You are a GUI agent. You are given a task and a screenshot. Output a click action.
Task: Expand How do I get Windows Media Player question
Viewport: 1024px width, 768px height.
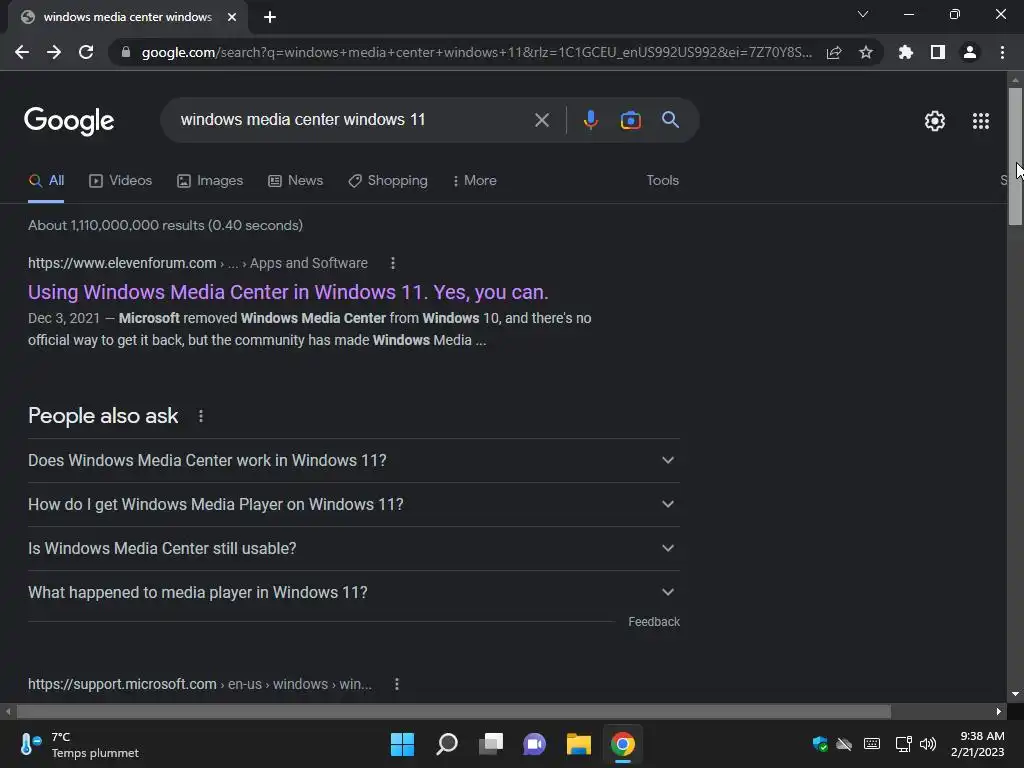[353, 504]
